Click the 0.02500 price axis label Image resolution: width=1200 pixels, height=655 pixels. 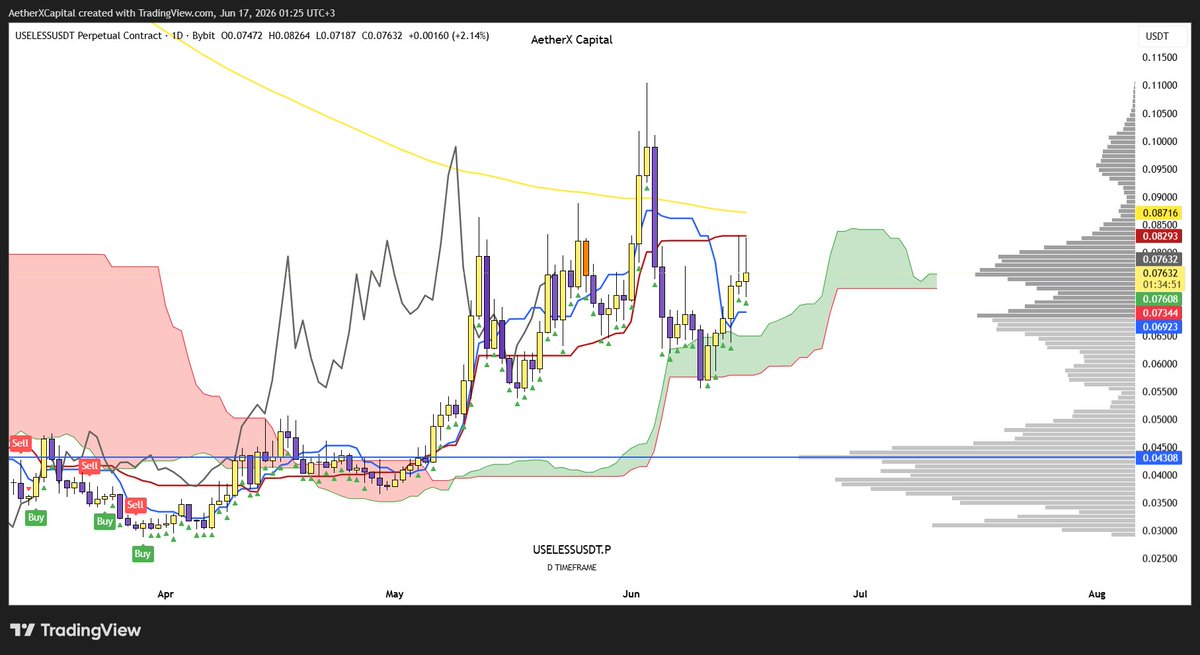[x=1161, y=559]
